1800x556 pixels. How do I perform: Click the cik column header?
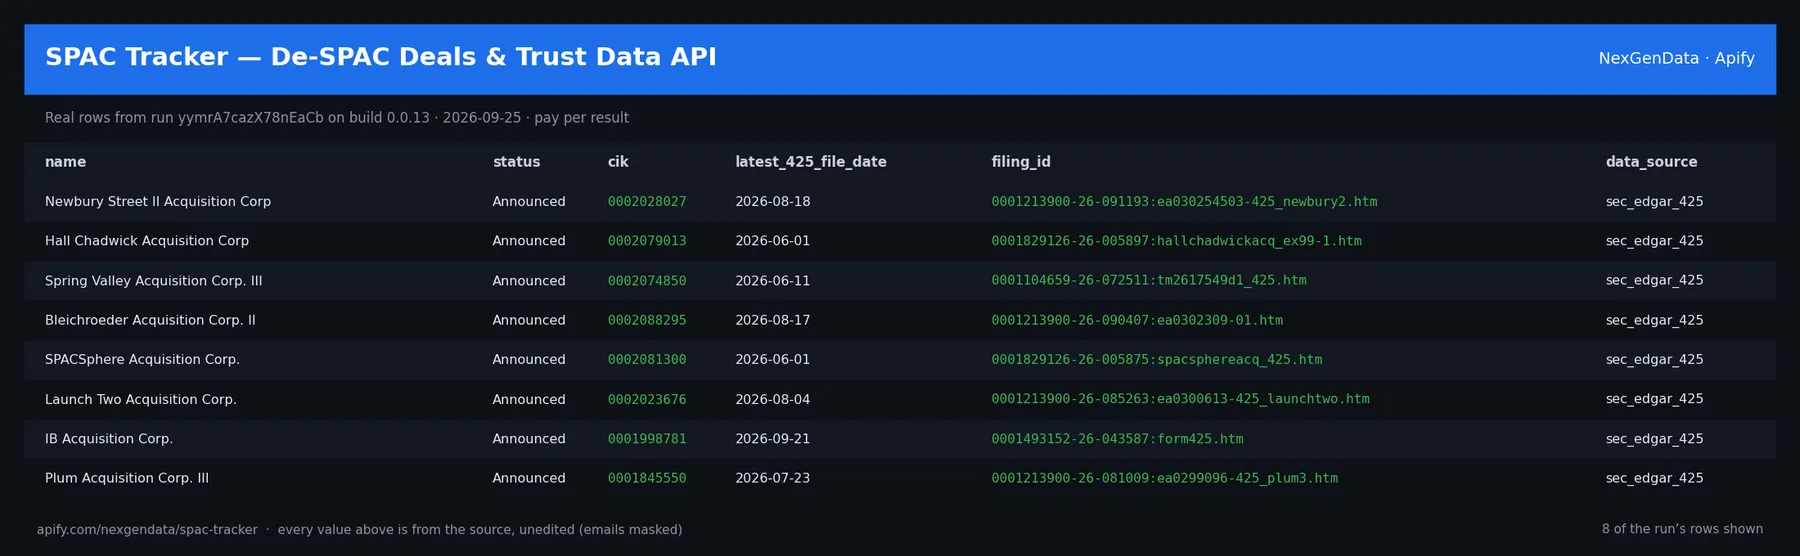(x=618, y=162)
